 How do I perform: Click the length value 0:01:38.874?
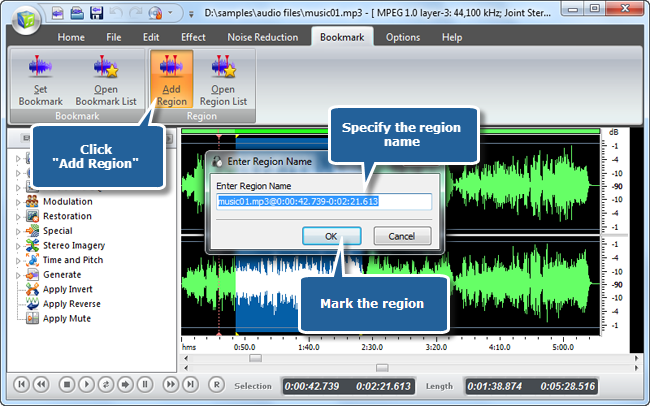point(494,387)
